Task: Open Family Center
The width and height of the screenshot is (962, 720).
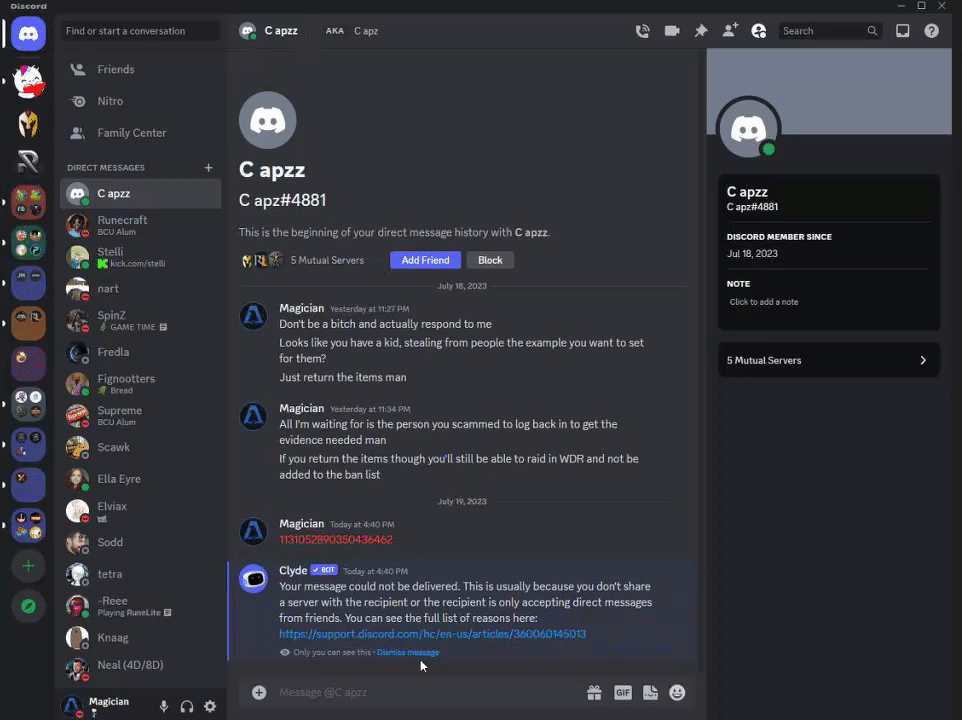Action: pos(141,133)
